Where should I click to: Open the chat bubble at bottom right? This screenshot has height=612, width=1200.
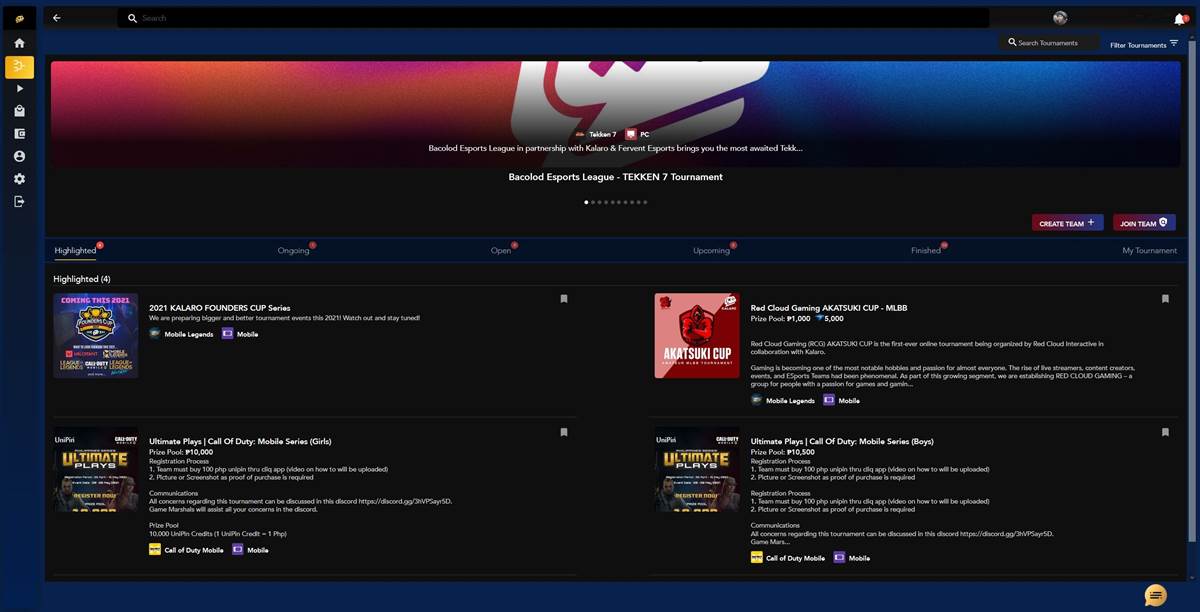click(x=1155, y=595)
